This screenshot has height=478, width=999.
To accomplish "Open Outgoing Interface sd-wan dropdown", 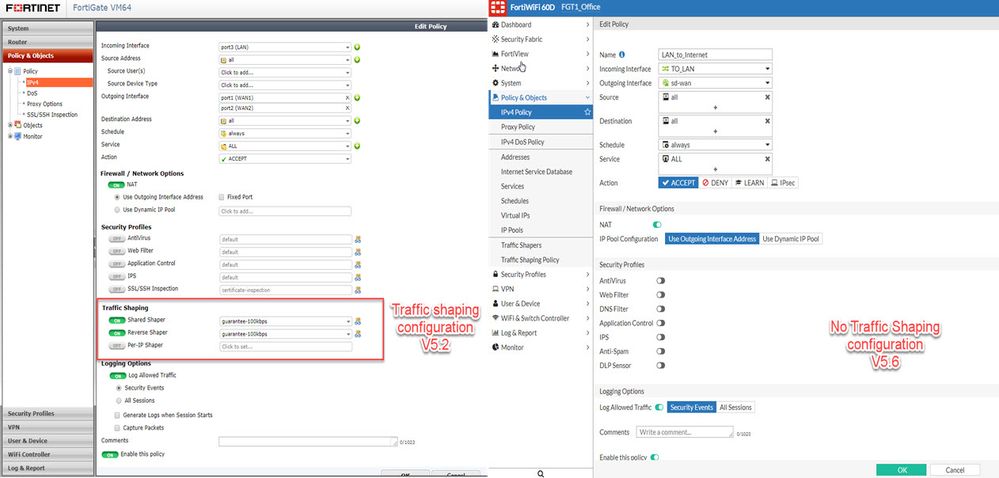I will pos(715,83).
